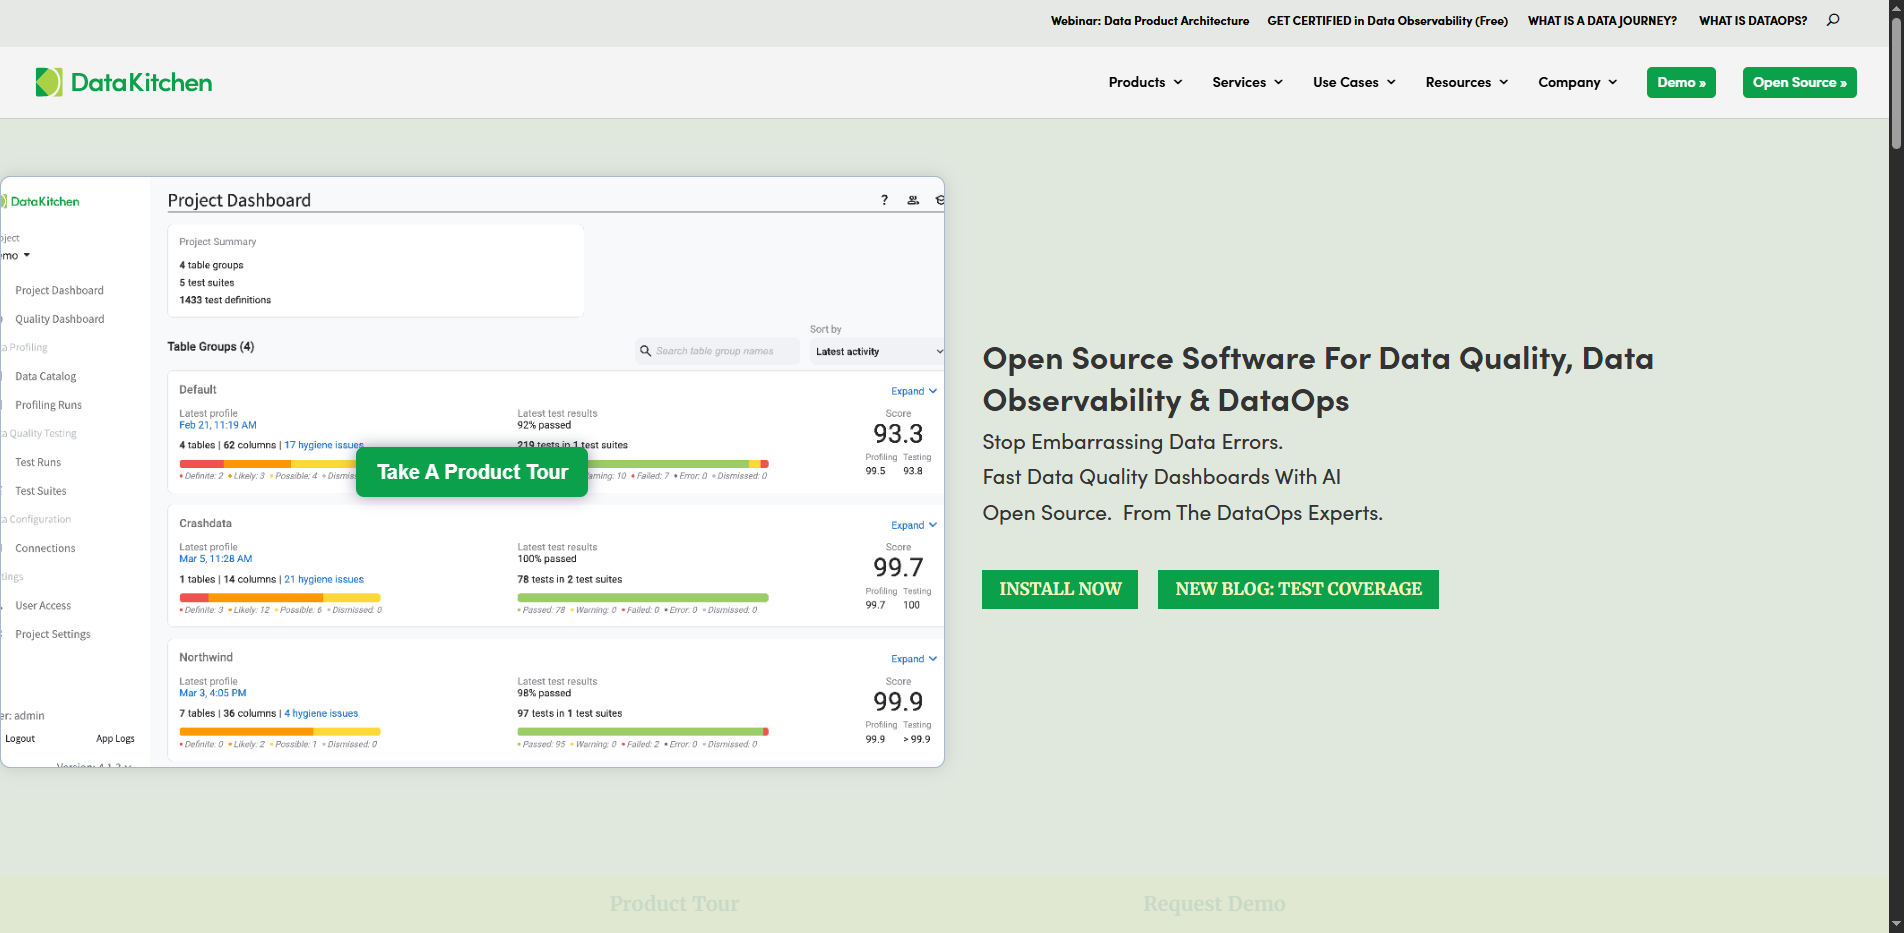
Task: Click the Project Dashboard page title
Action: tap(239, 200)
